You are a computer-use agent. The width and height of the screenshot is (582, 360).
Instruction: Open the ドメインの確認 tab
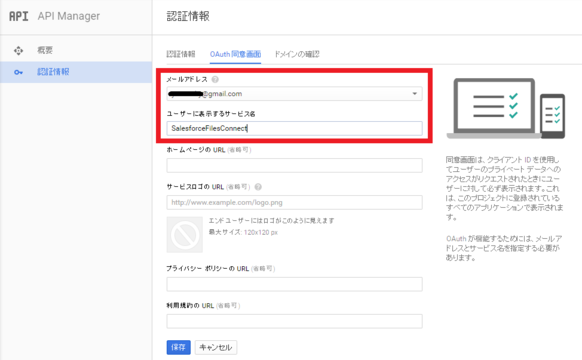pos(297,54)
